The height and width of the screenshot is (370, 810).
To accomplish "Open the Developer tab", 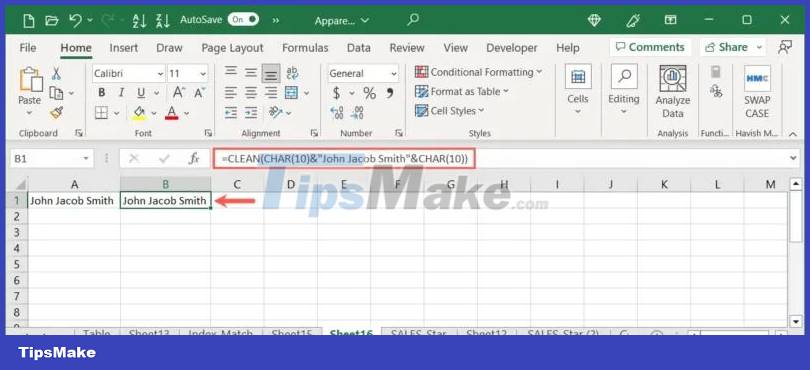I will 512,48.
